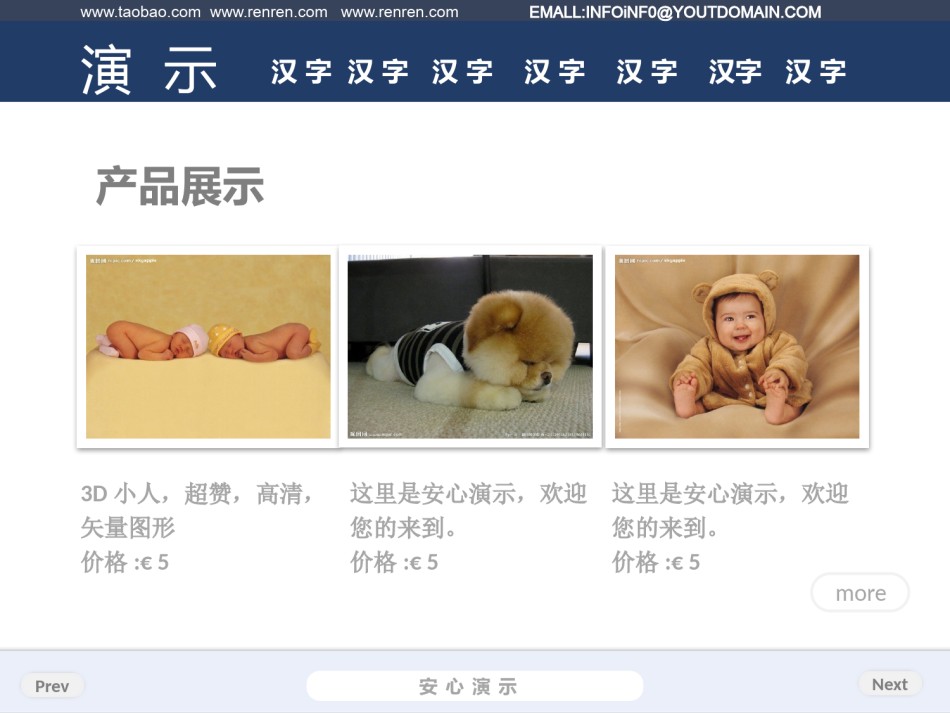Click the last 汉字 navigation item
The image size is (950, 713).
[x=815, y=71]
